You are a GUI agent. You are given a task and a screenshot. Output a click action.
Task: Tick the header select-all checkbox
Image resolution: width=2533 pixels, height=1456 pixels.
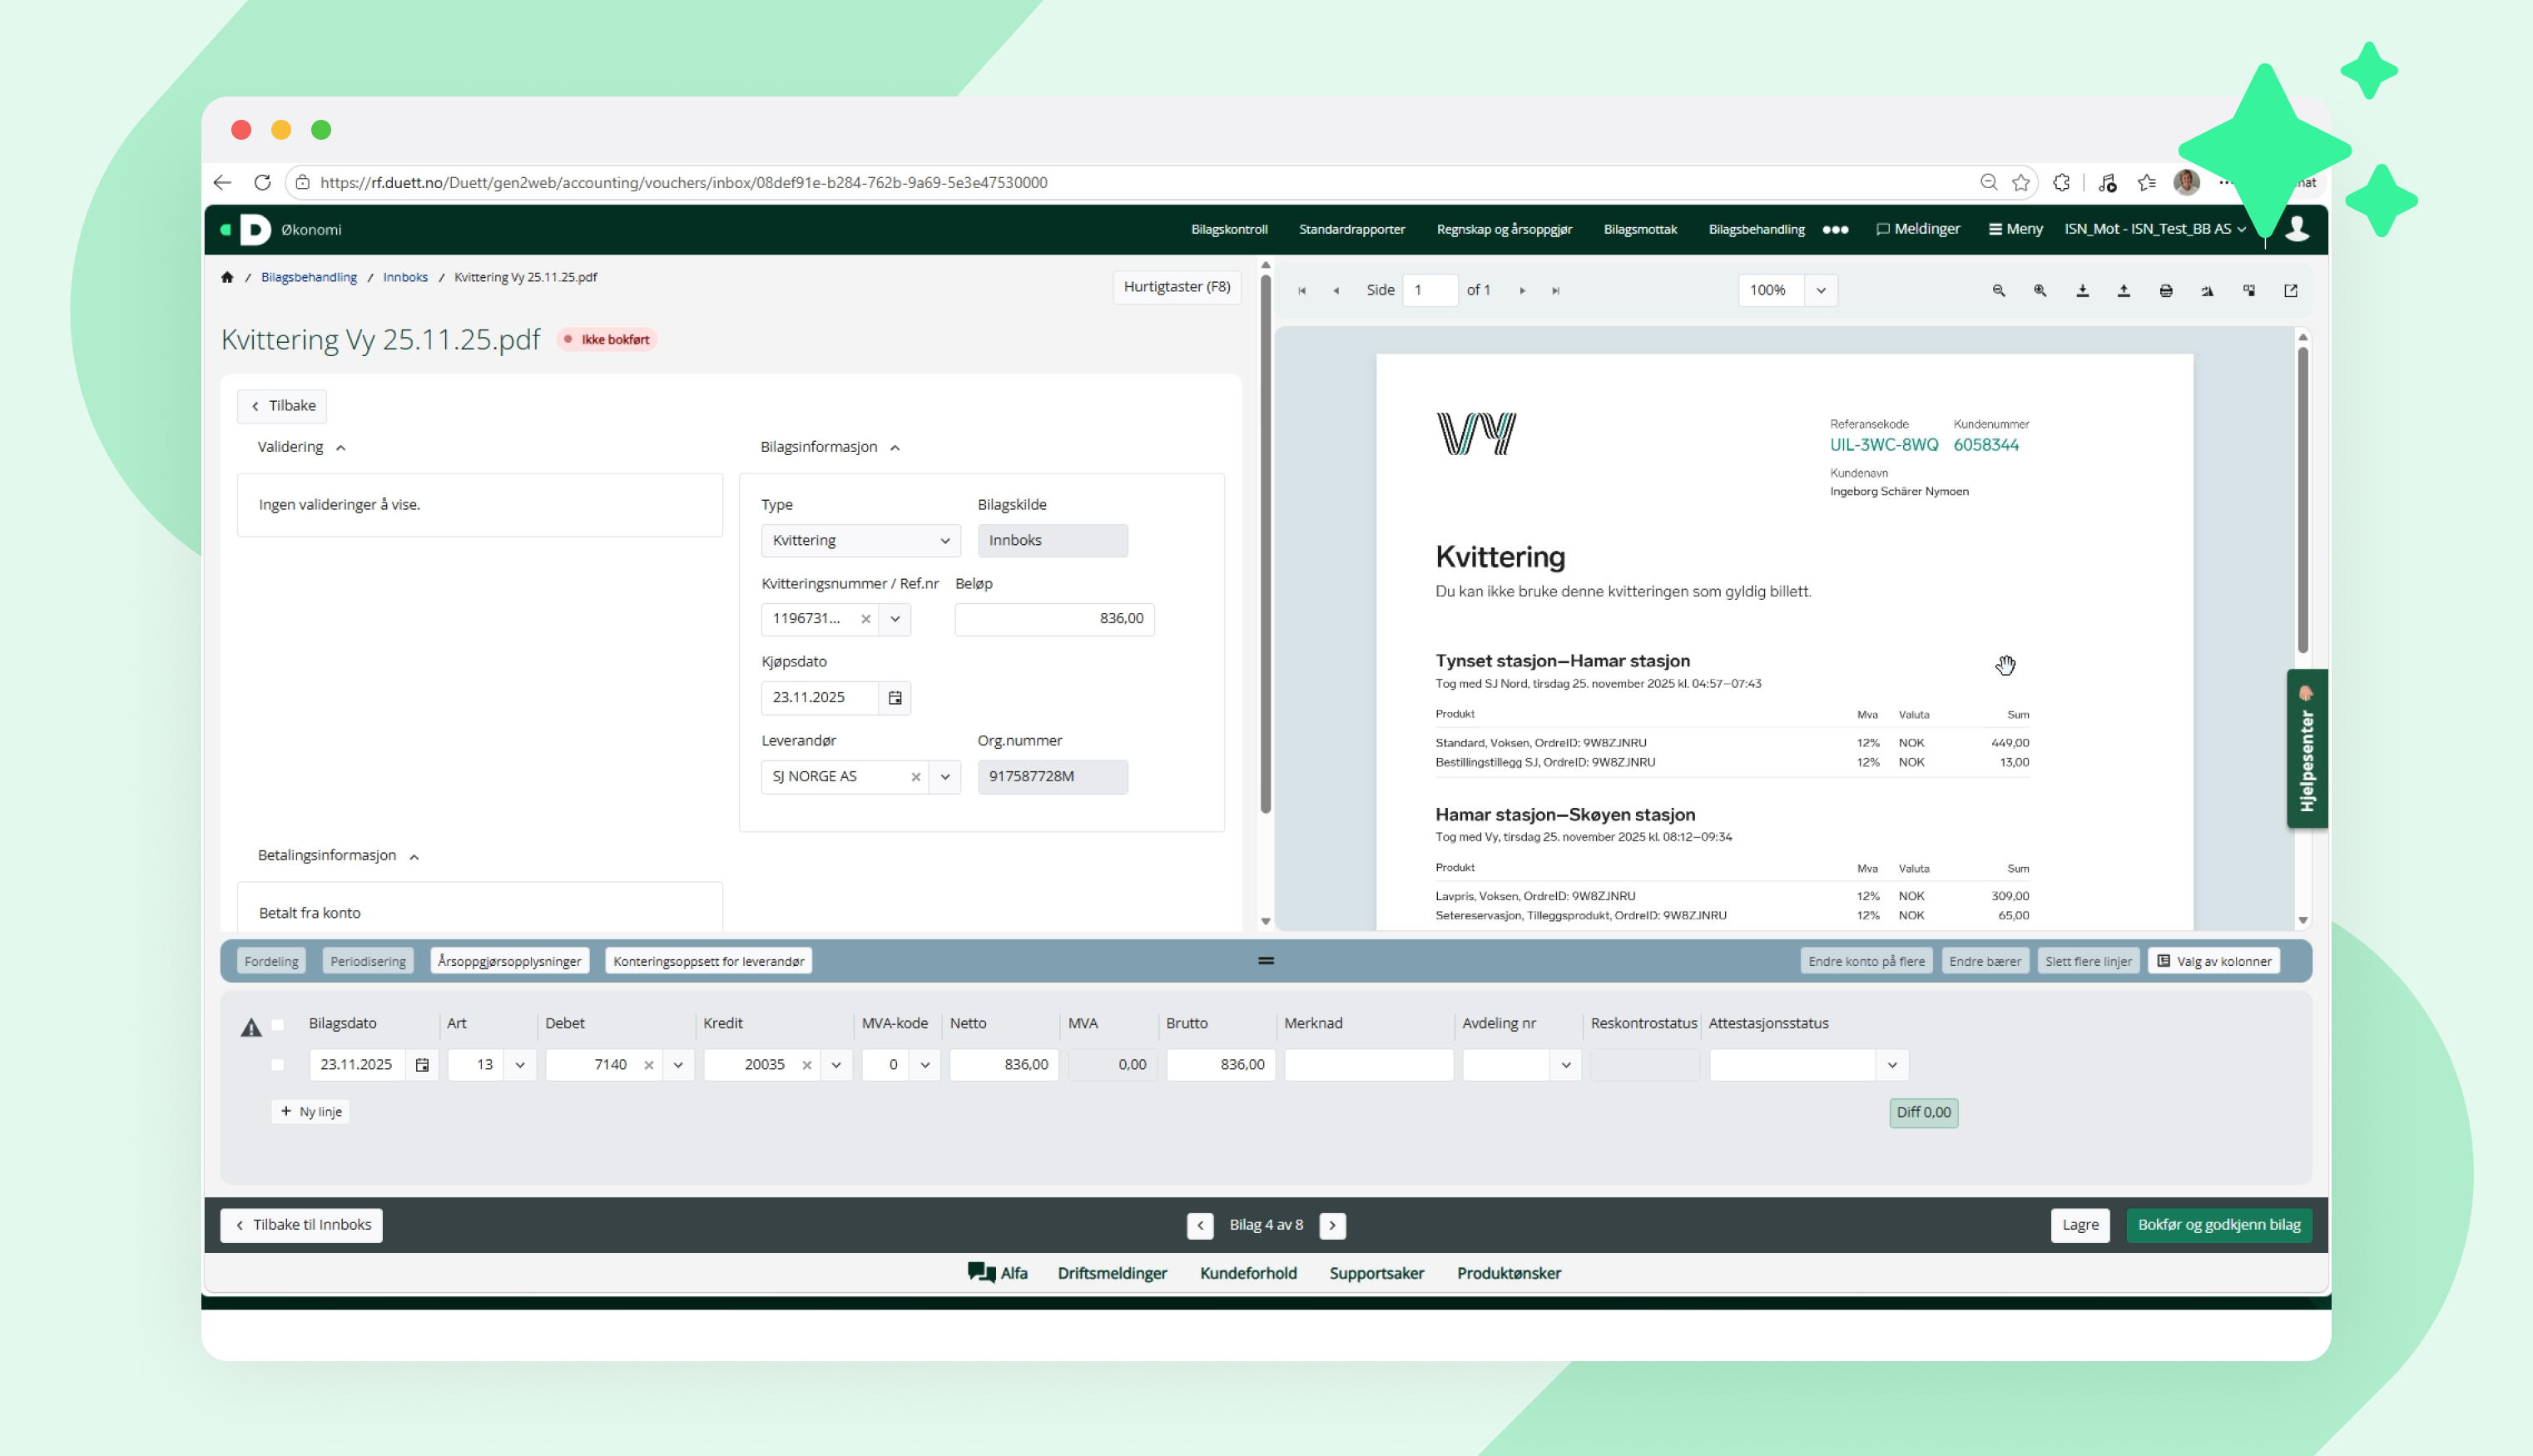pos(278,1025)
